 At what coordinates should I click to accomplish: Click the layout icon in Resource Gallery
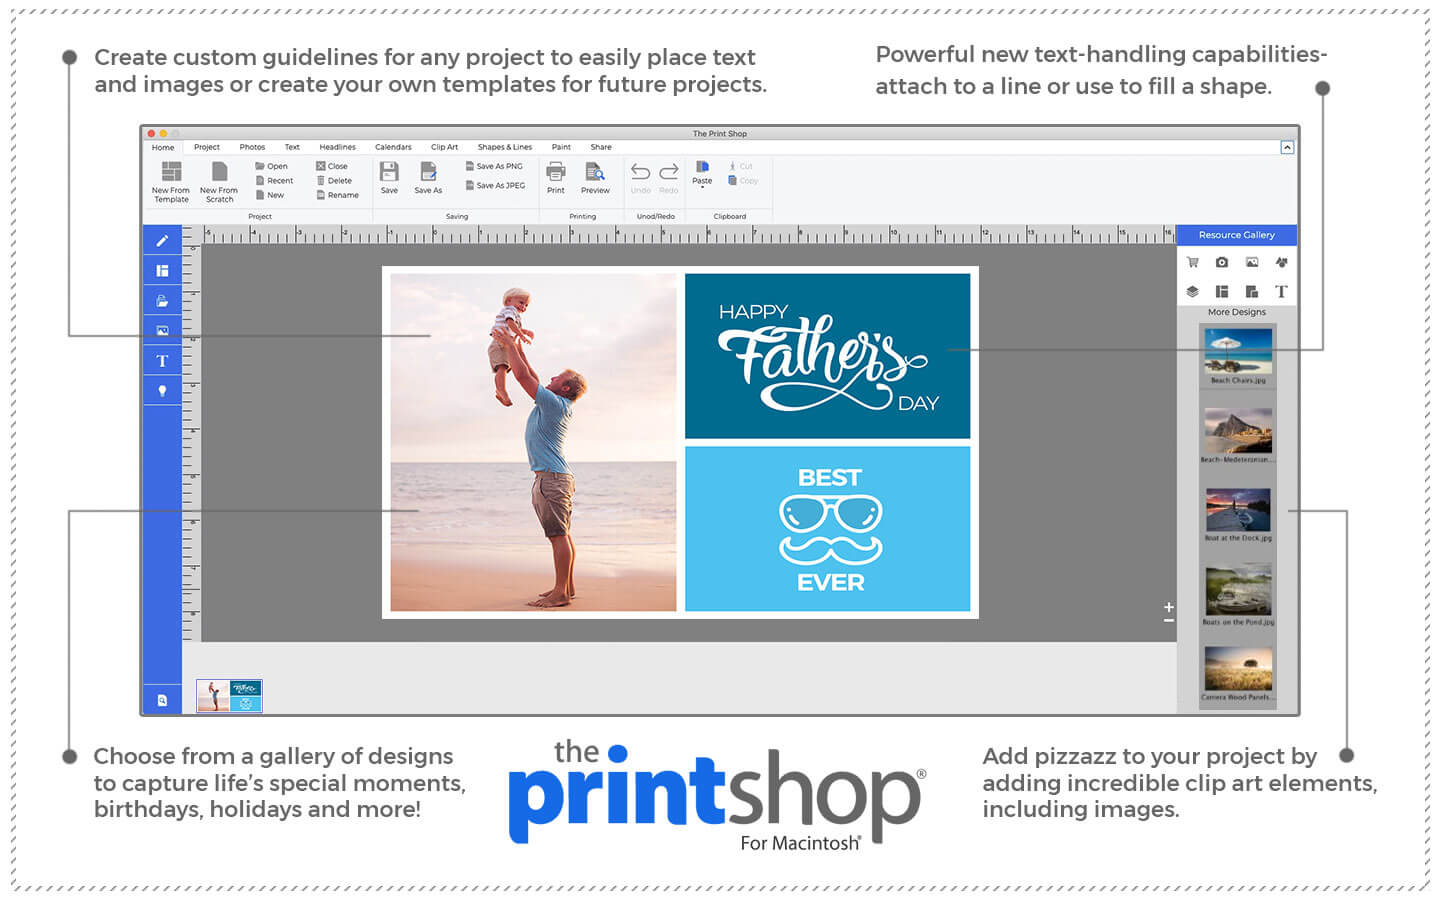click(x=1222, y=291)
